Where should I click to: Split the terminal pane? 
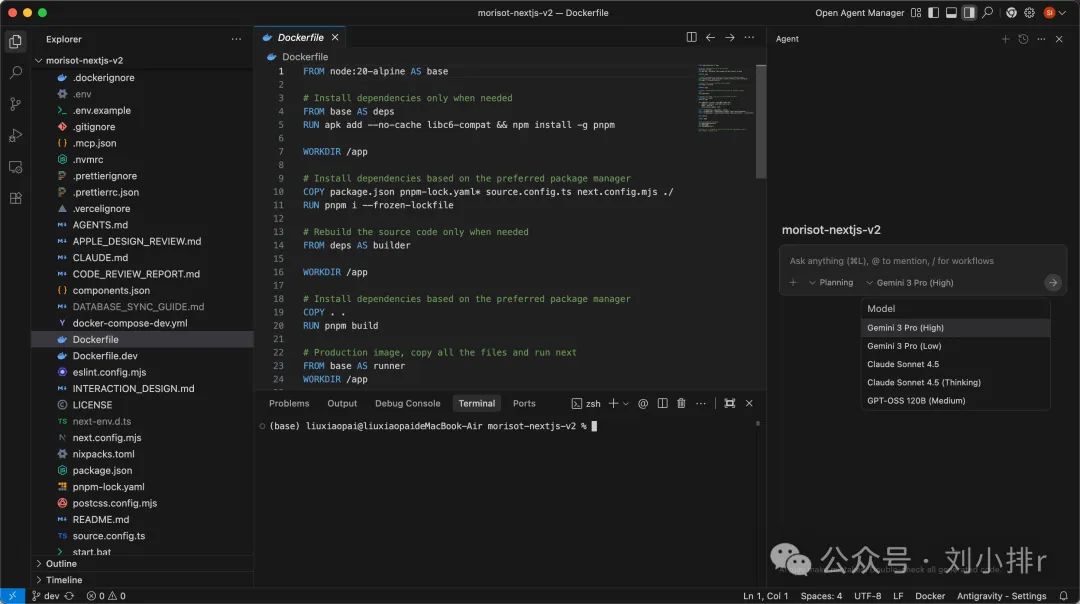663,403
